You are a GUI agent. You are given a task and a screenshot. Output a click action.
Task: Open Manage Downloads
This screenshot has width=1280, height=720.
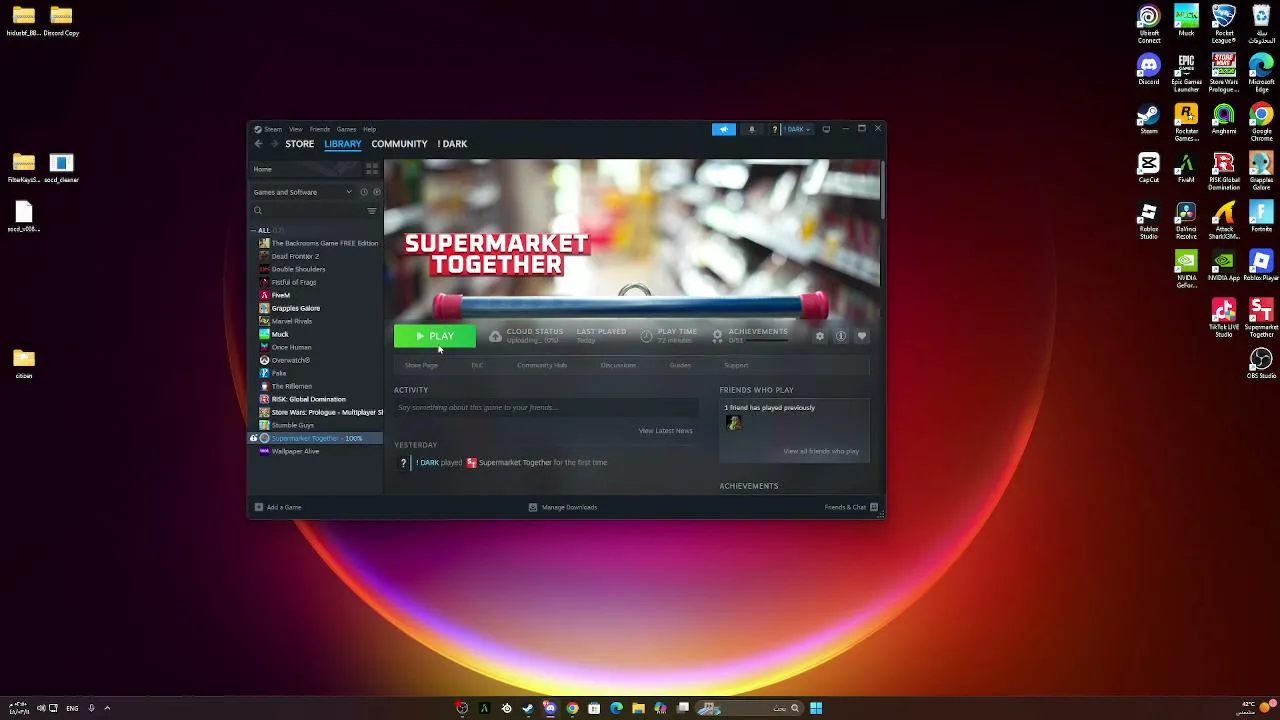tap(563, 507)
